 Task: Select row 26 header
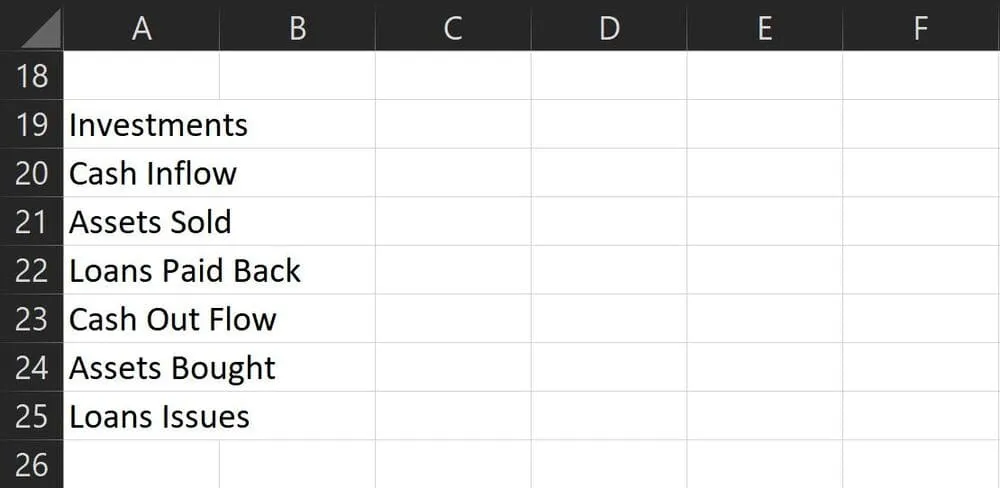pyautogui.click(x=31, y=464)
